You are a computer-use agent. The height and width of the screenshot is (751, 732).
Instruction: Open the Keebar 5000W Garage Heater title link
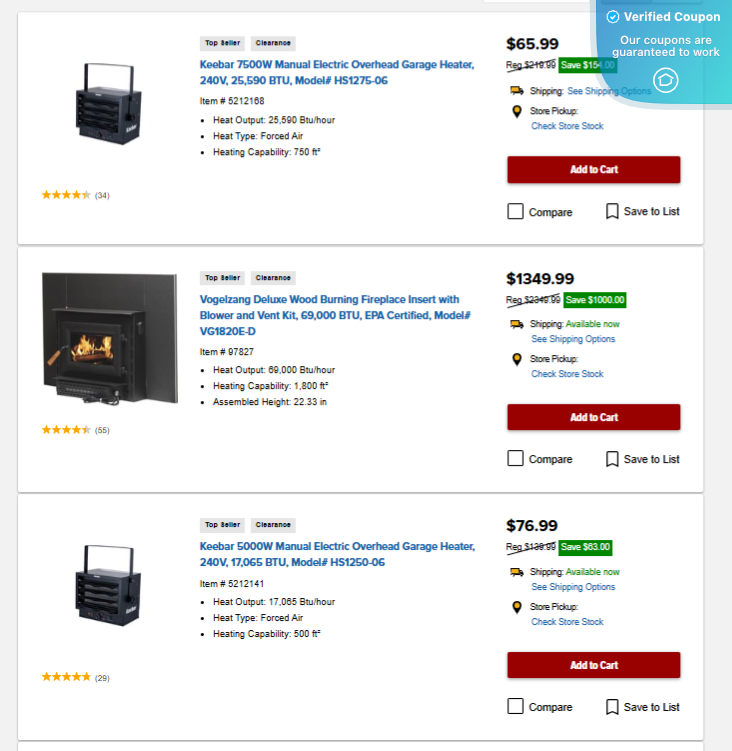[x=337, y=554]
